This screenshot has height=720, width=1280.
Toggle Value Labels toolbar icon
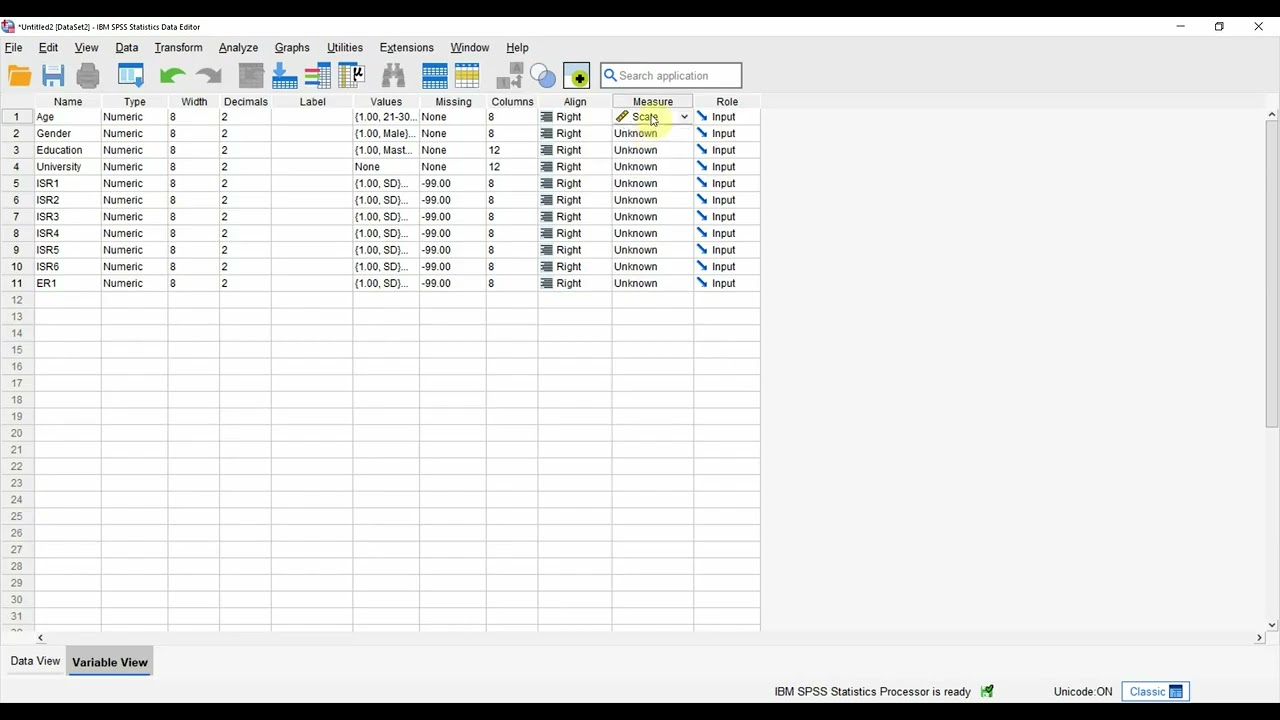[x=509, y=76]
